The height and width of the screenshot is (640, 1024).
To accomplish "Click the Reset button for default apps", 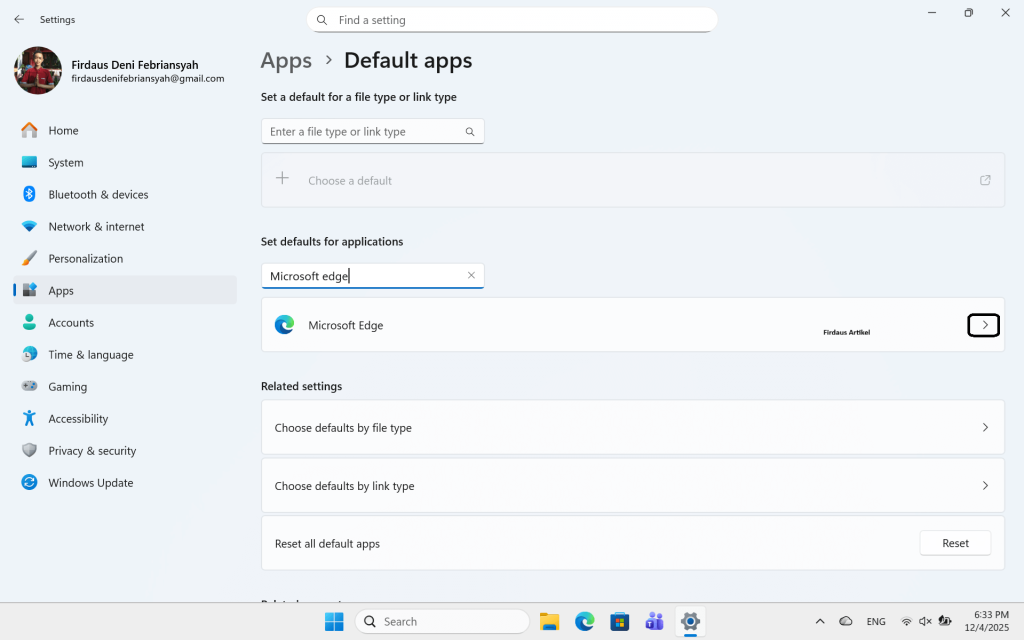I will (955, 543).
